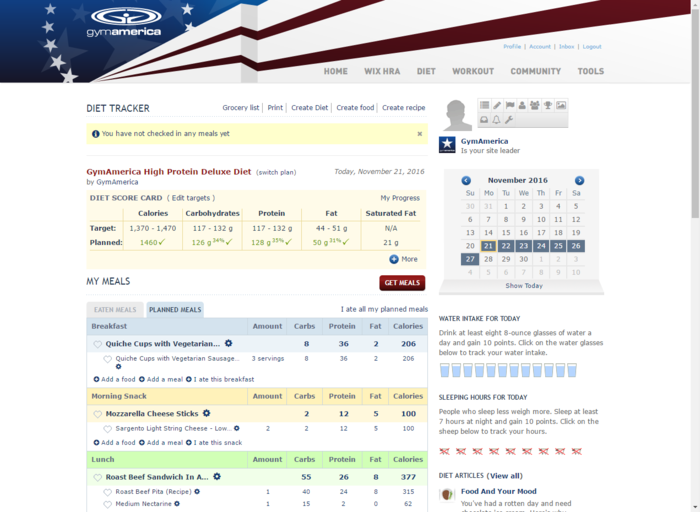The image size is (700, 512).
Task: Click the Print link
Action: tap(275, 108)
